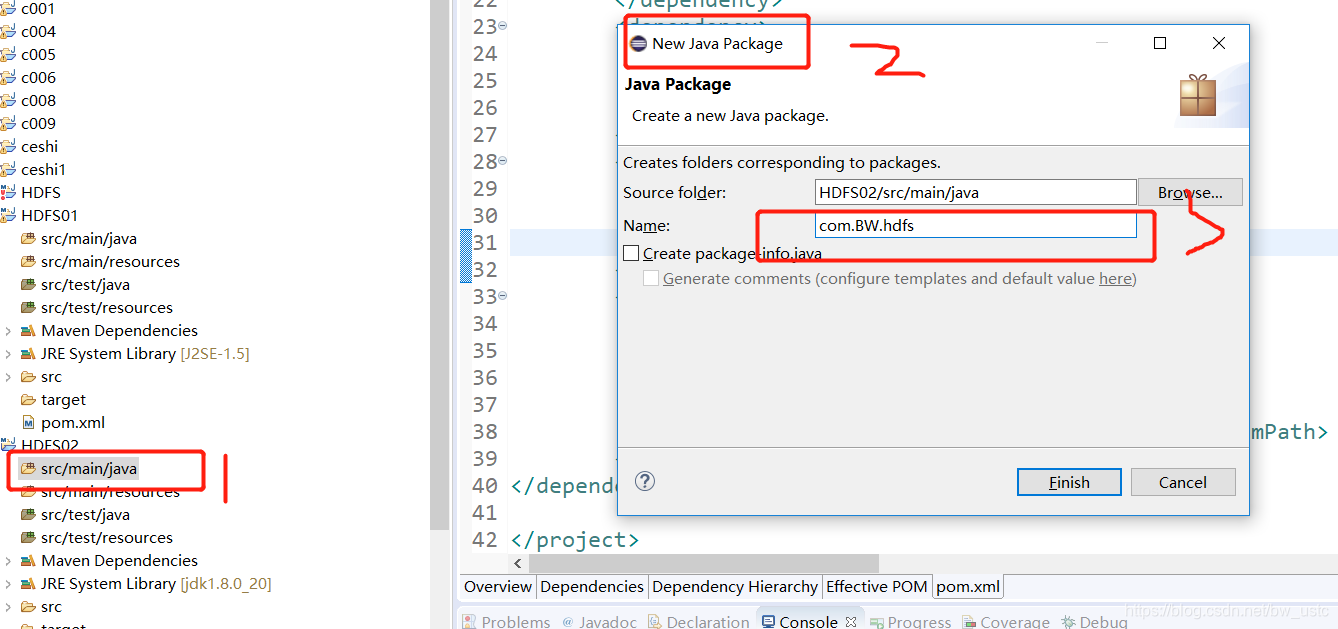This screenshot has width=1338, height=629.
Task: Click the Maven Dependencies library icon under HDFS01
Action: pyautogui.click(x=28, y=330)
